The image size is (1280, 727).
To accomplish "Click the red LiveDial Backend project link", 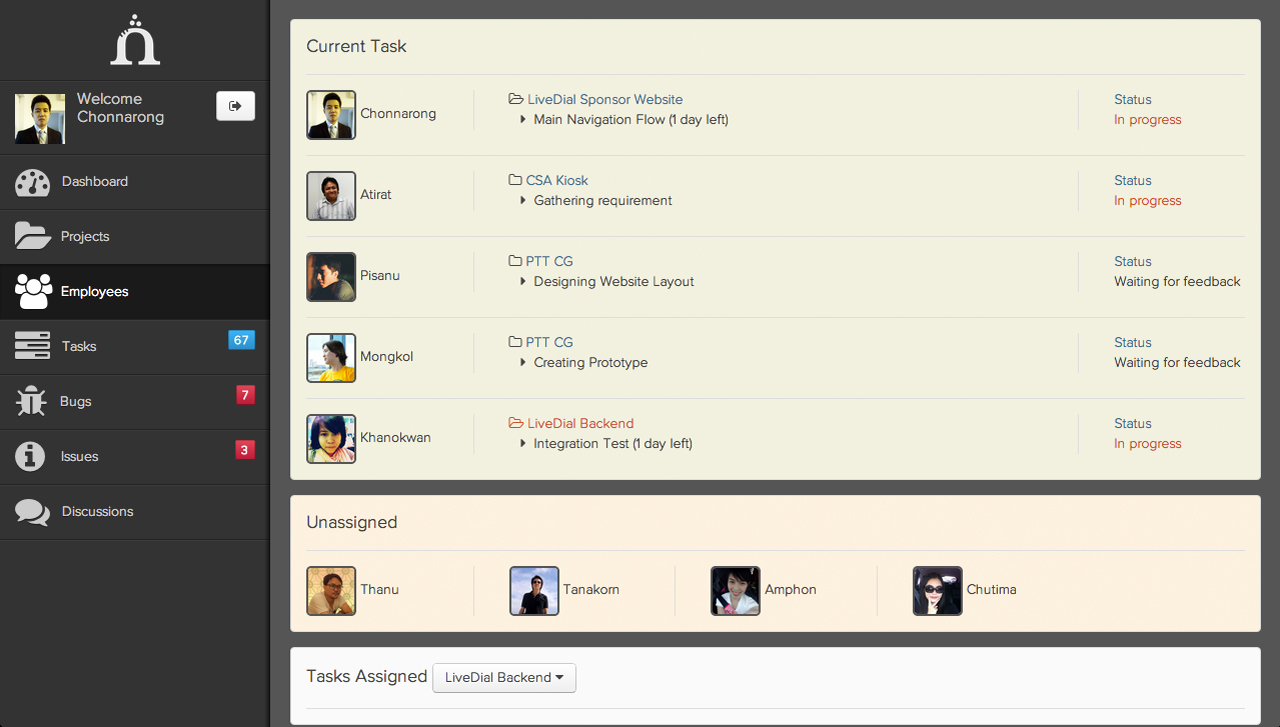I will pos(580,424).
